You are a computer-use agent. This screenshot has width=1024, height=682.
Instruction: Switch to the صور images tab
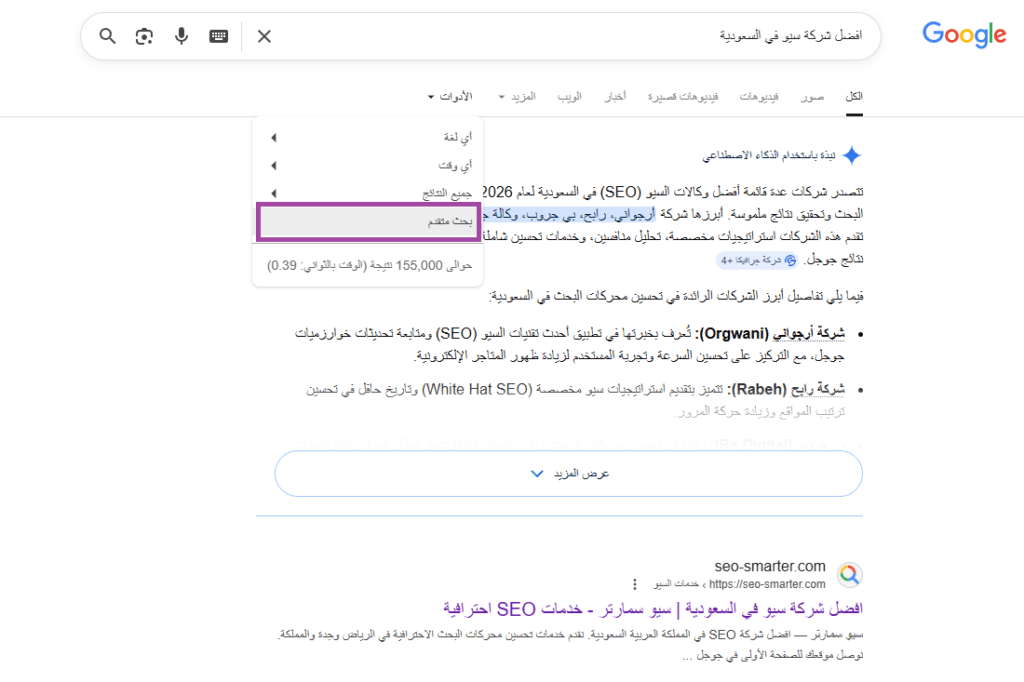811,97
